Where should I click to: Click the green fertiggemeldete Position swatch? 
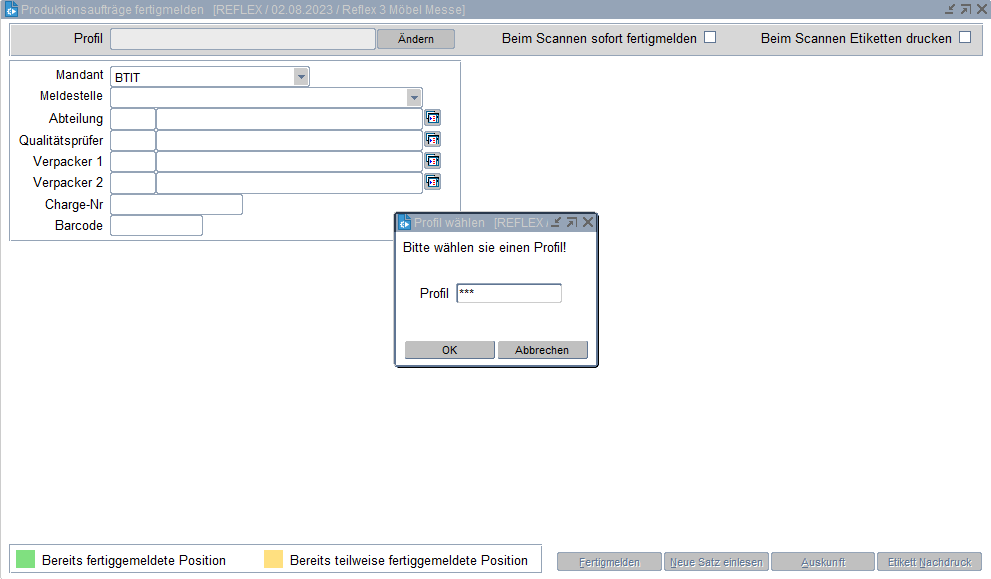[25, 560]
